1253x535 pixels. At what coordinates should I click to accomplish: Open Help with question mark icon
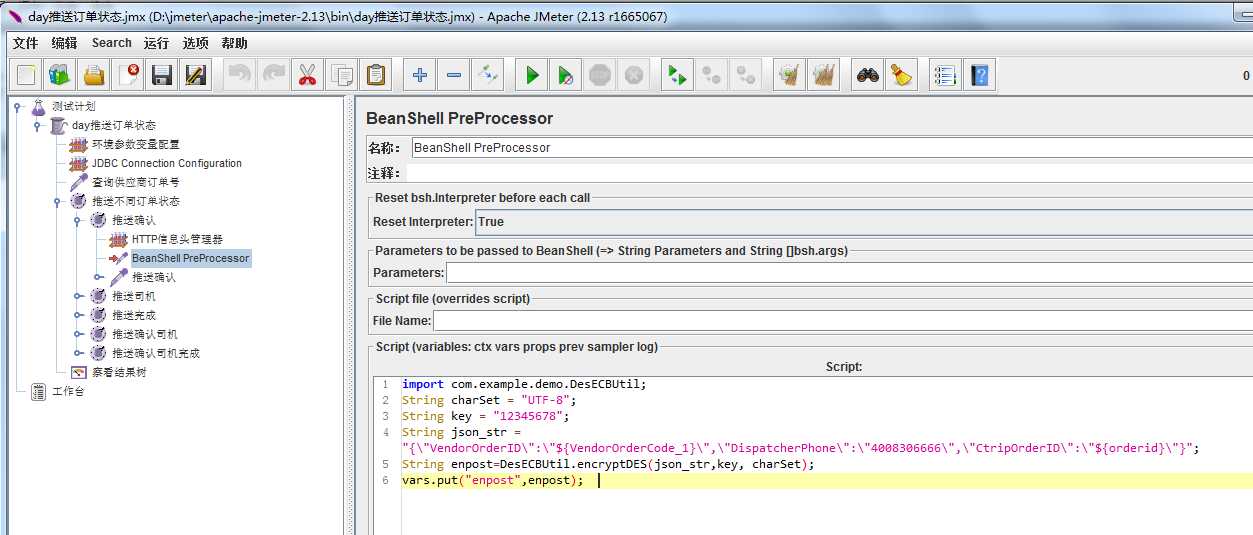(979, 75)
